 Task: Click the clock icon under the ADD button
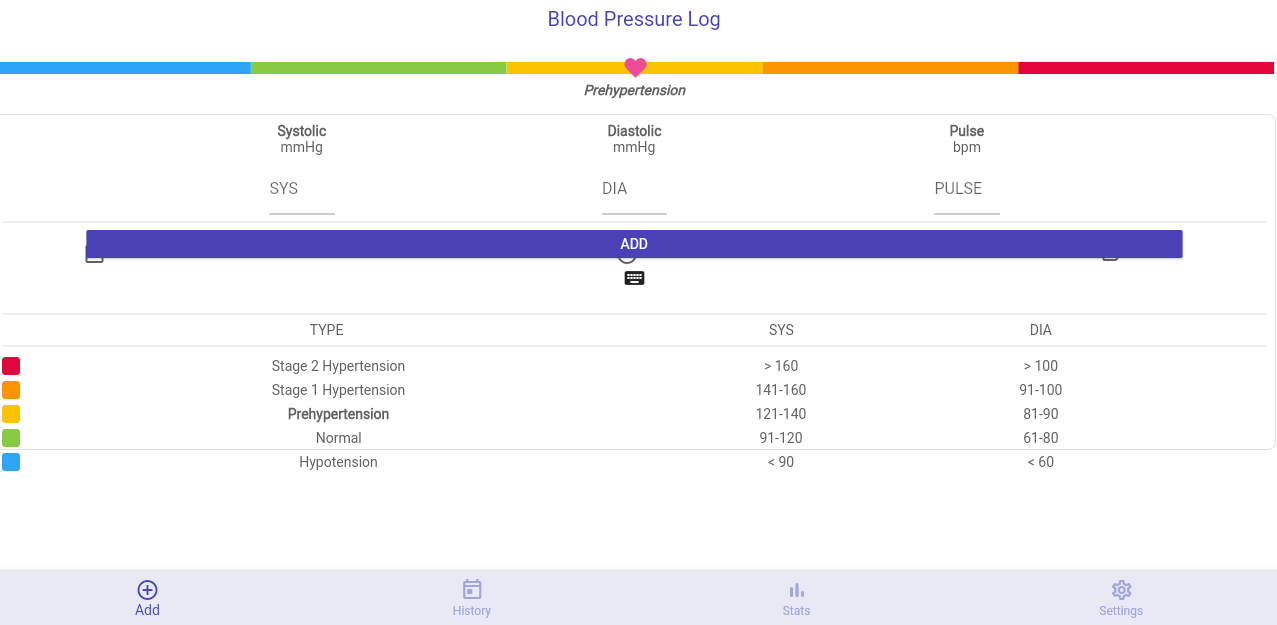[627, 254]
